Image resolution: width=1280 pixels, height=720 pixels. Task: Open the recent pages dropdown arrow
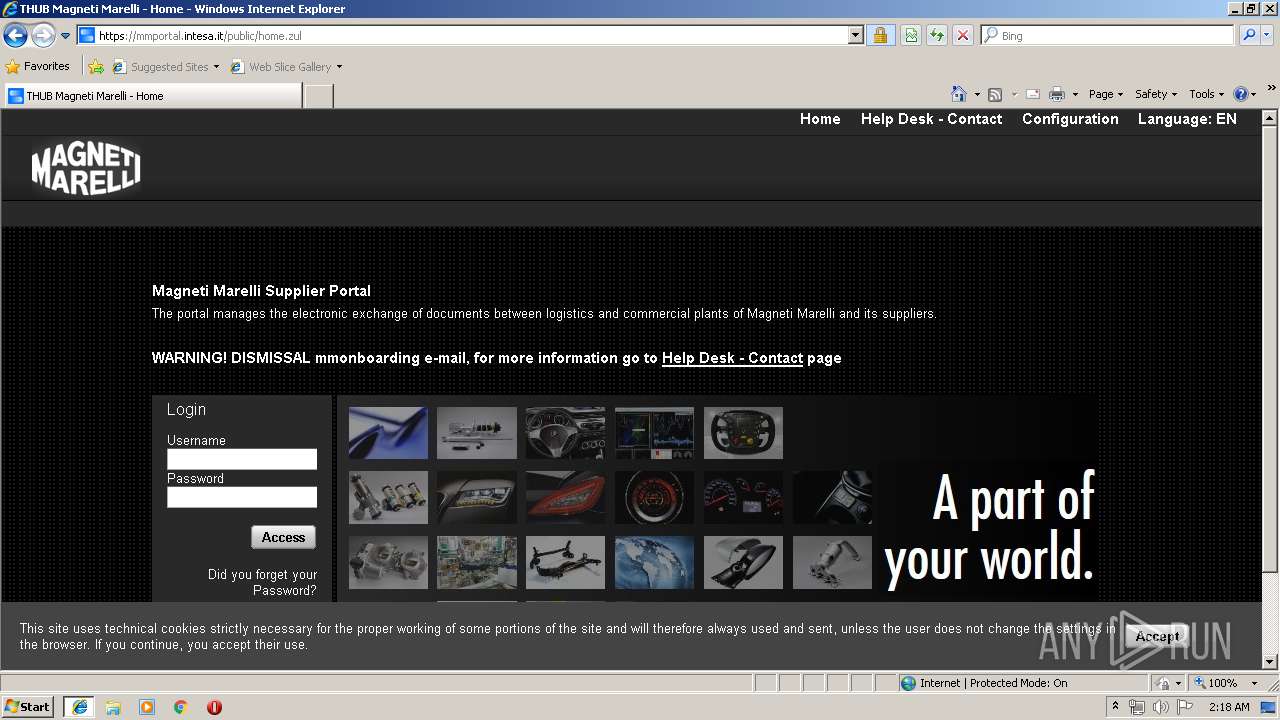tap(66, 36)
